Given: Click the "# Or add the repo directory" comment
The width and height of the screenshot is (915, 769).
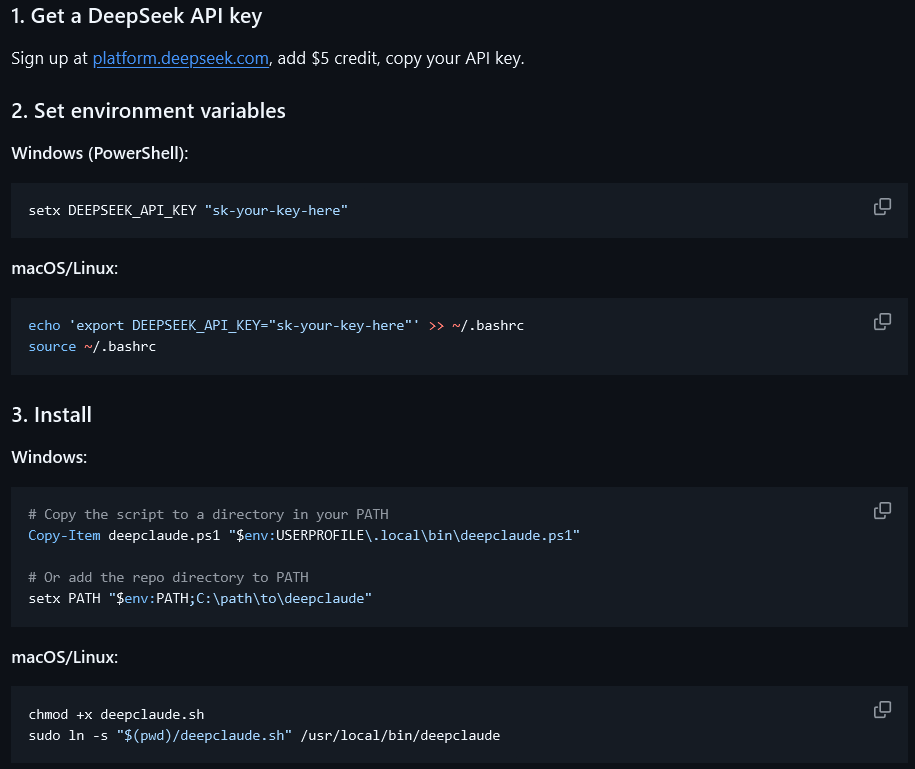Looking at the screenshot, I should (169, 578).
